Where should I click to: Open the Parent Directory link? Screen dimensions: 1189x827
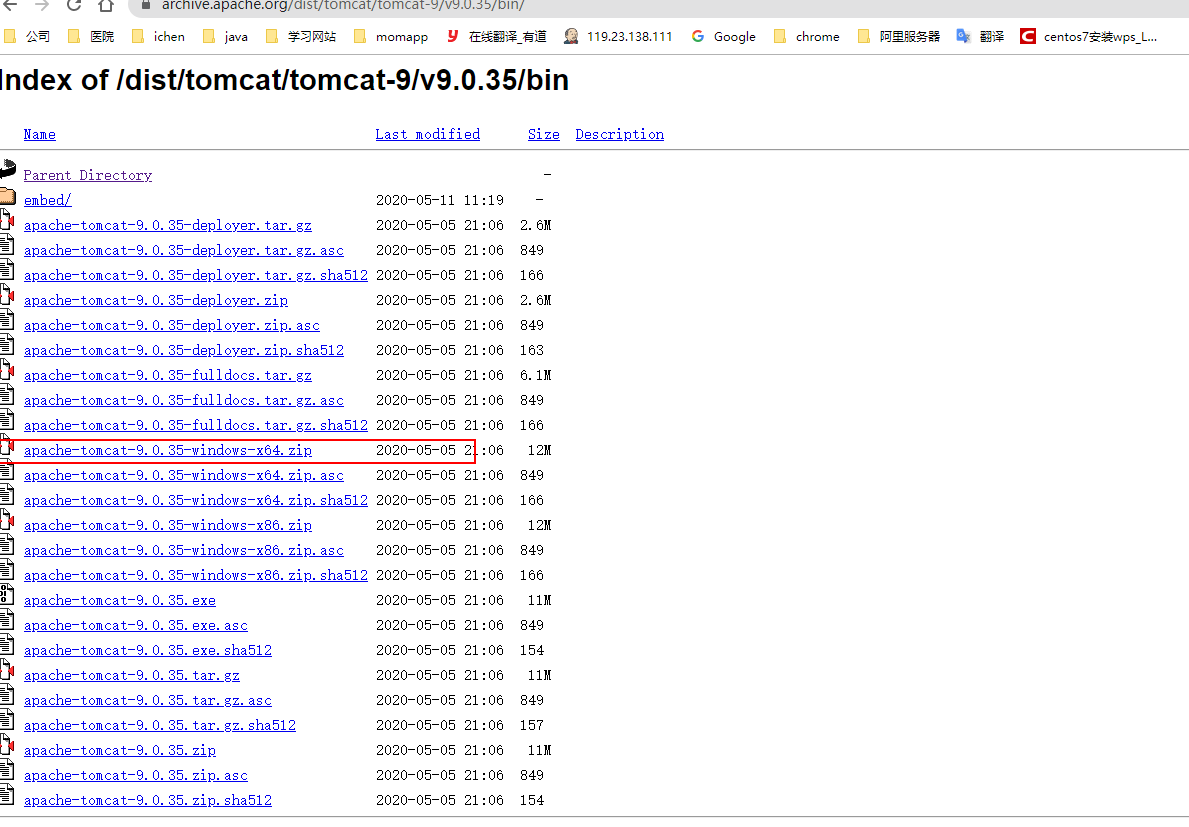pyautogui.click(x=87, y=174)
